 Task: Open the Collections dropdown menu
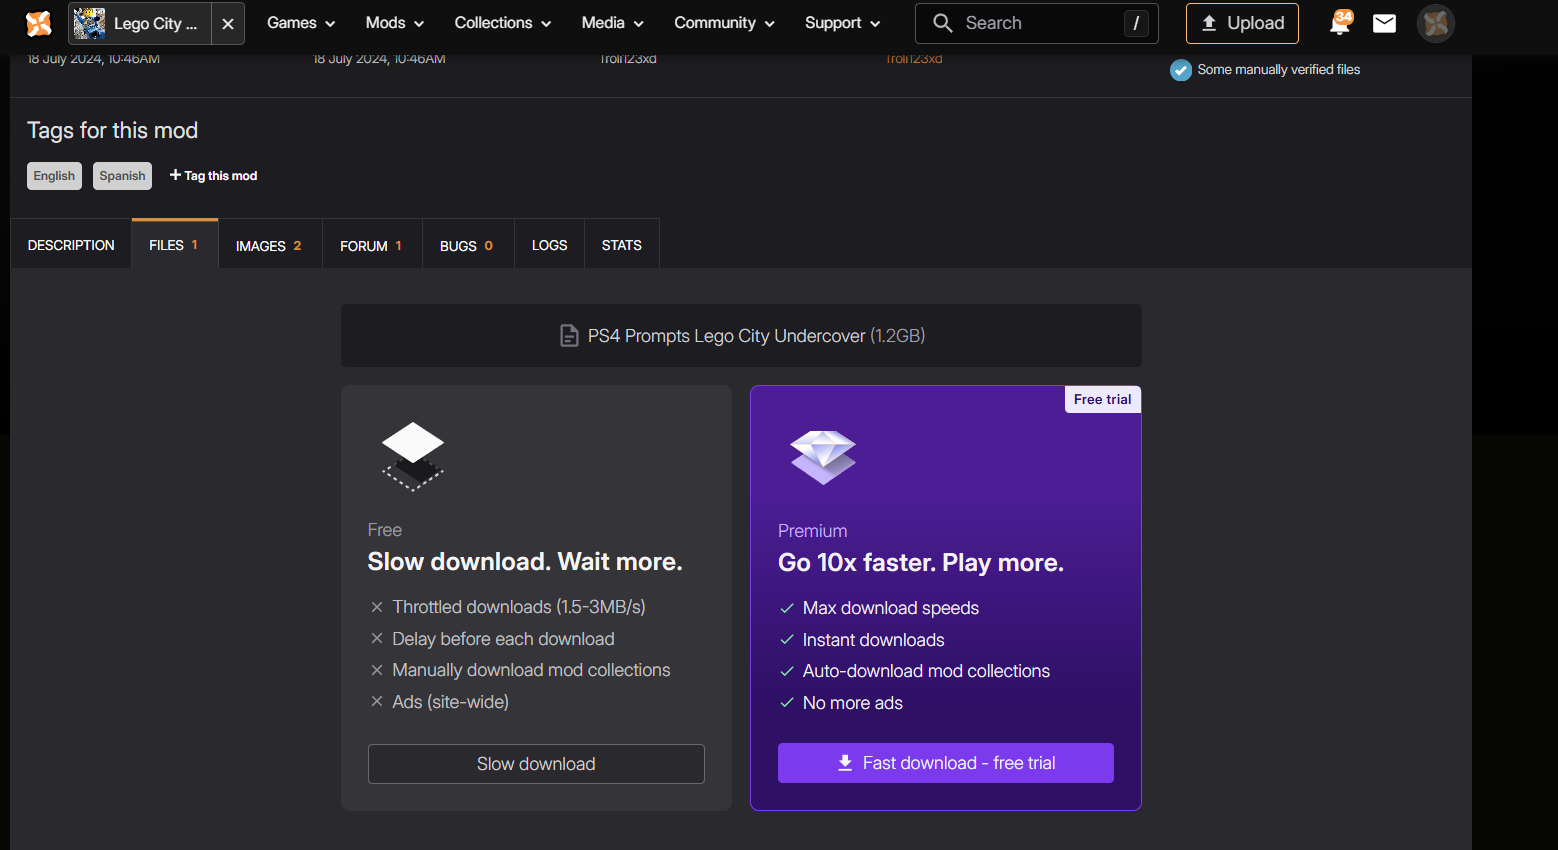503,23
